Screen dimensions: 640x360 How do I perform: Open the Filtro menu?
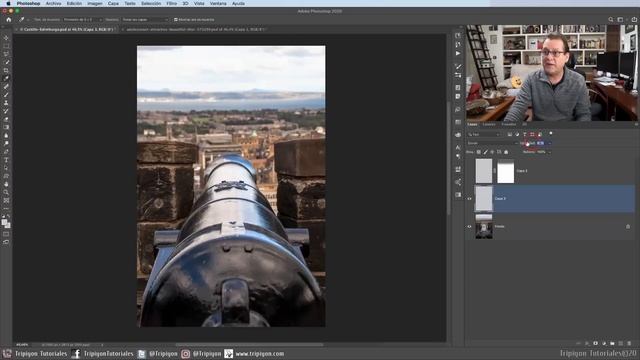pos(171,3)
